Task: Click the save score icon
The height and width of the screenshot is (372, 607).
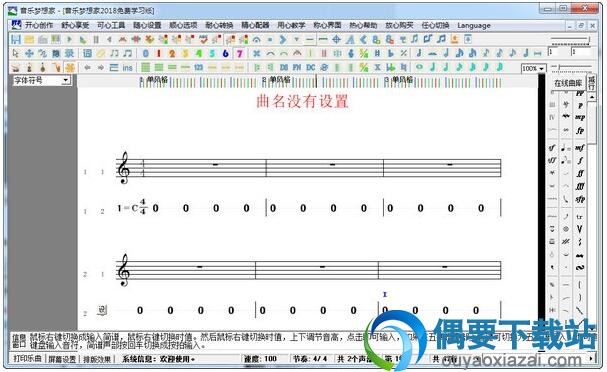Action: [x=16, y=39]
